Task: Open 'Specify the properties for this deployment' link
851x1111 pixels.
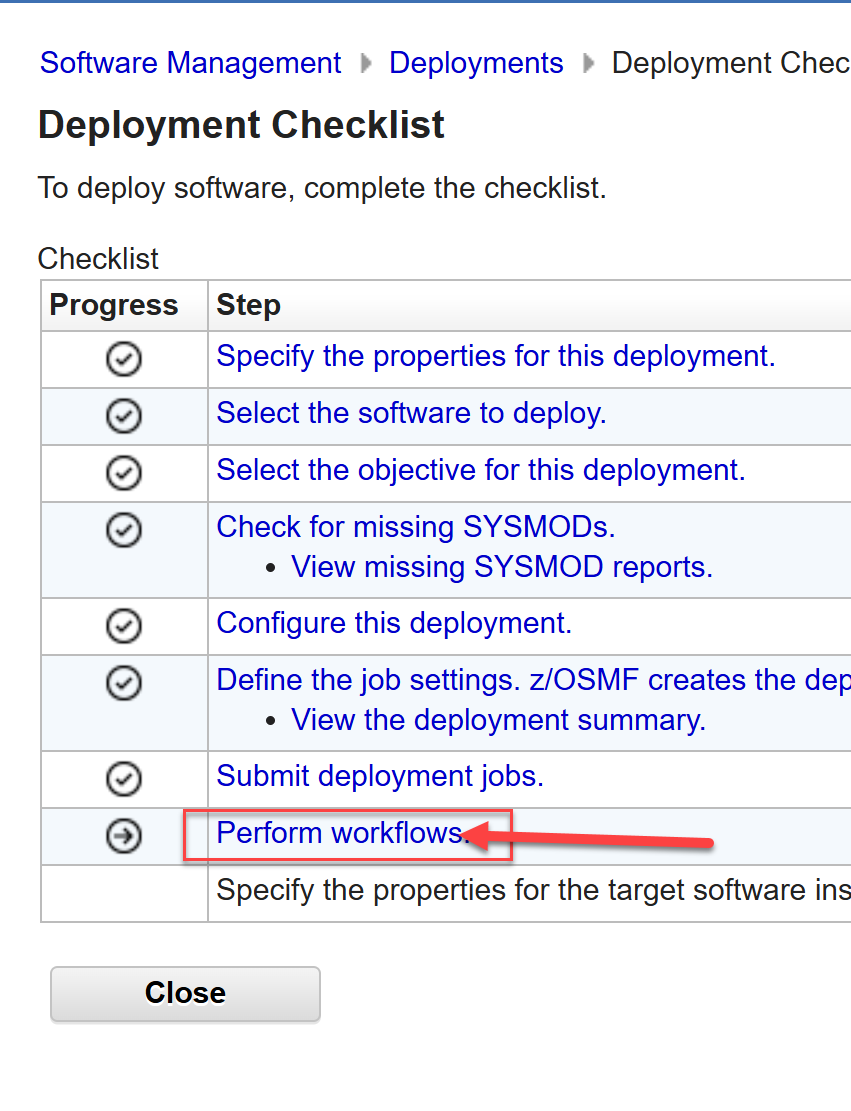Action: tap(495, 356)
